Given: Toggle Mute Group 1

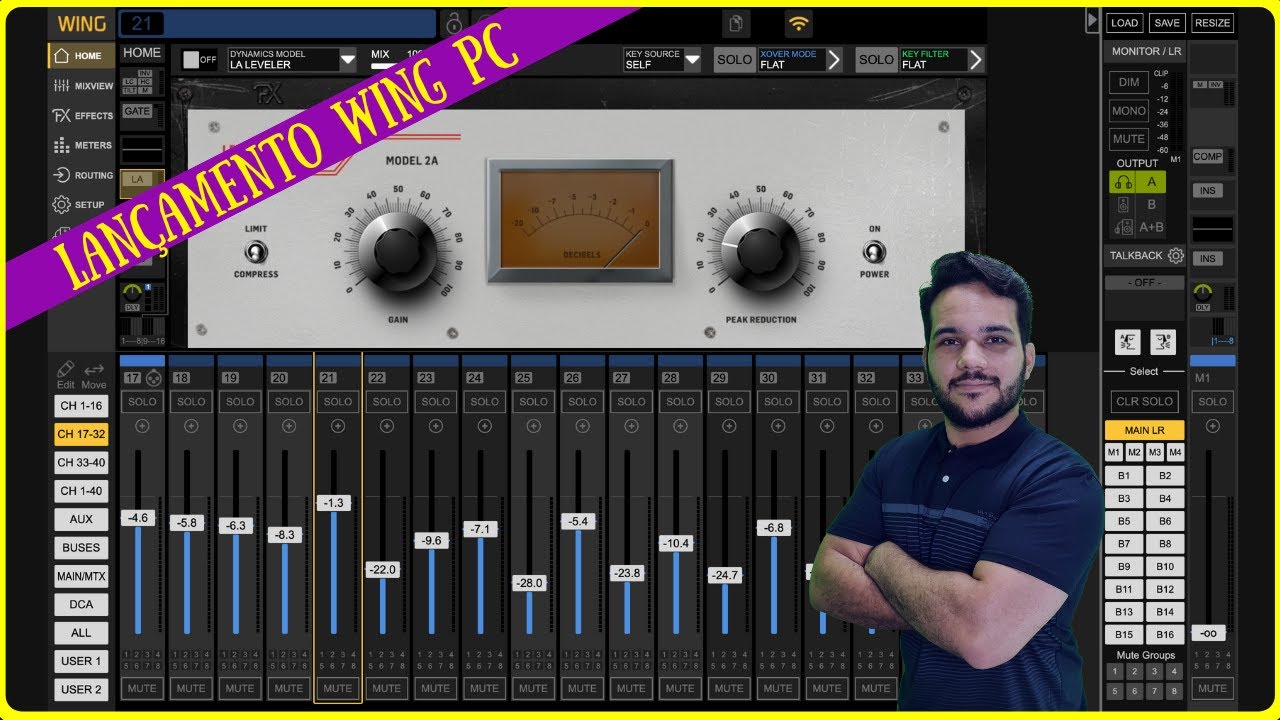Looking at the screenshot, I should tap(1113, 672).
